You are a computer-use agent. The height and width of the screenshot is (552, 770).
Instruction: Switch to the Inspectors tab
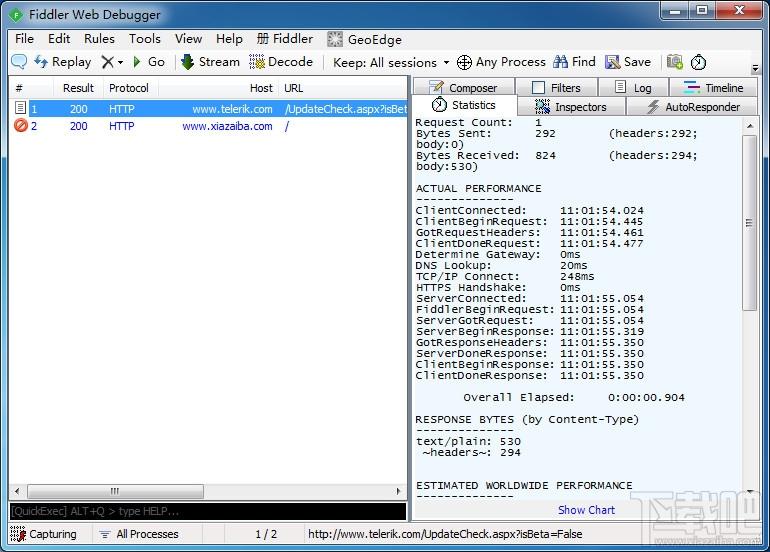(571, 107)
